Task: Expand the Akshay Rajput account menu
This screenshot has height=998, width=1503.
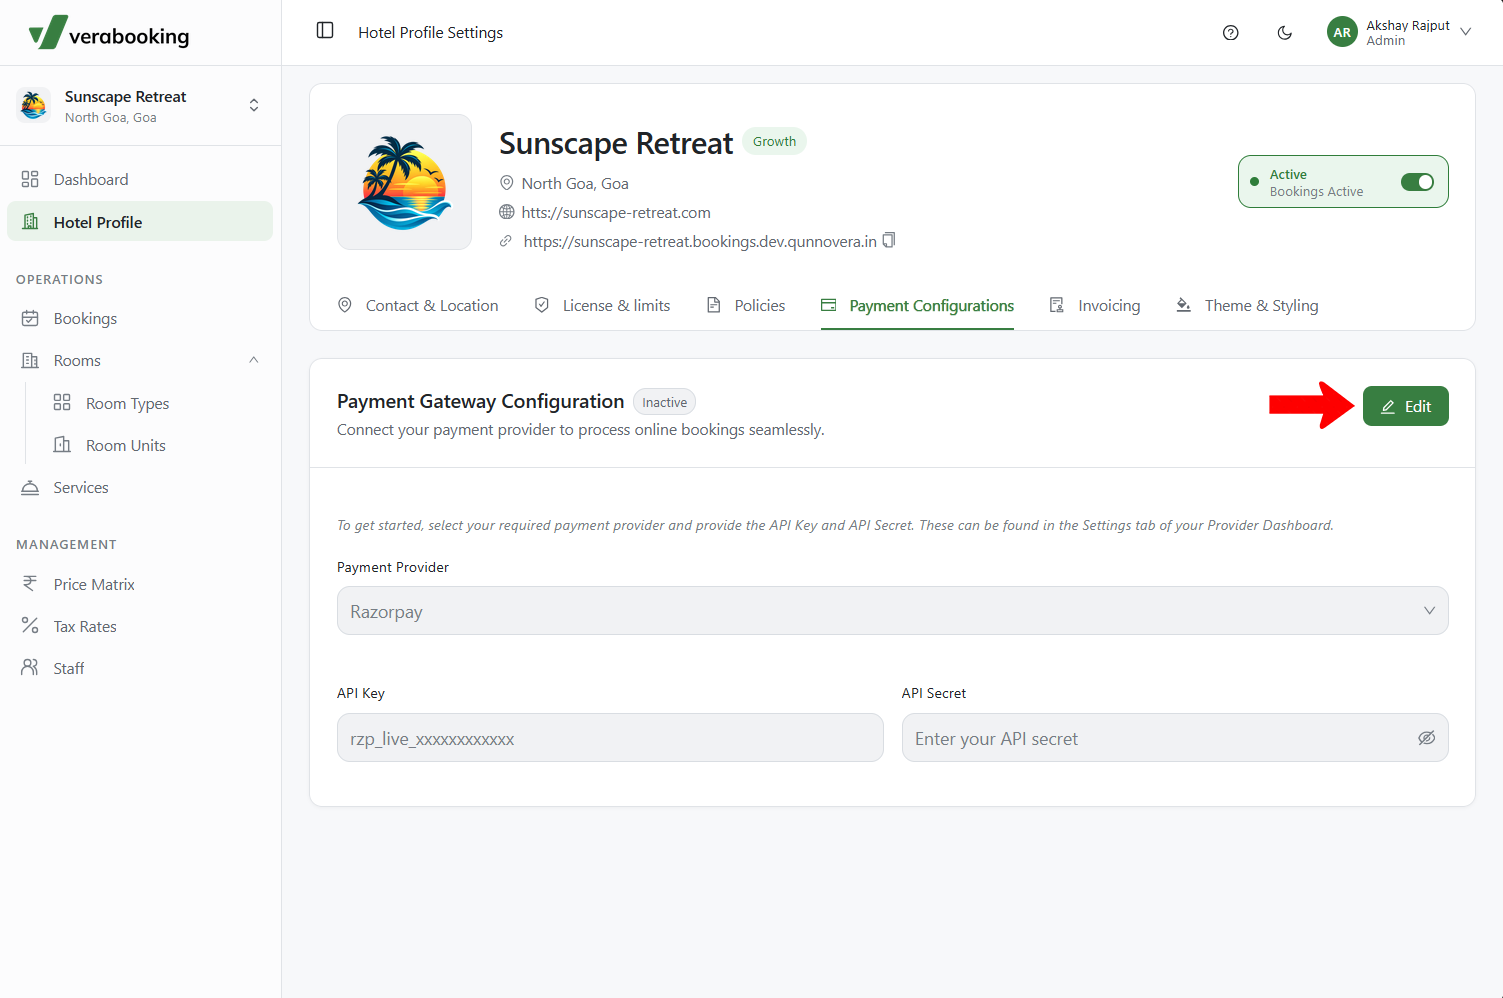Action: pyautogui.click(x=1466, y=32)
